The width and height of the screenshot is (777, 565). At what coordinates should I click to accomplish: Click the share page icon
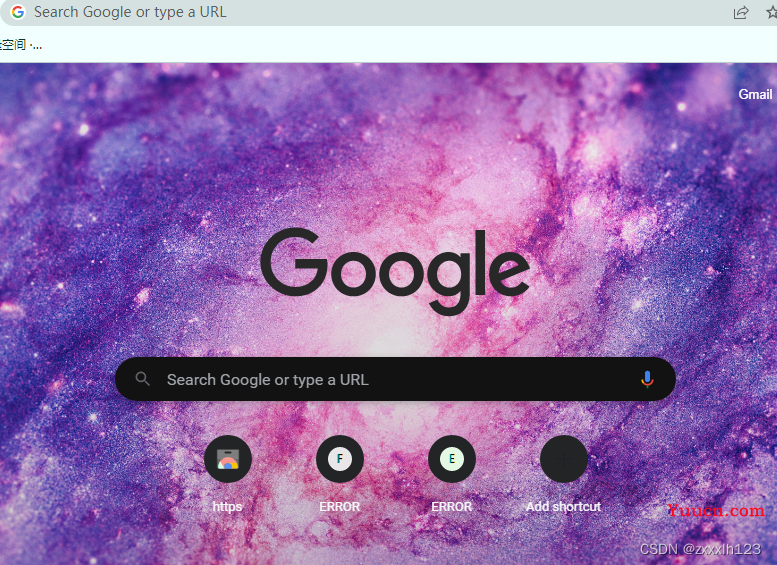tap(740, 12)
